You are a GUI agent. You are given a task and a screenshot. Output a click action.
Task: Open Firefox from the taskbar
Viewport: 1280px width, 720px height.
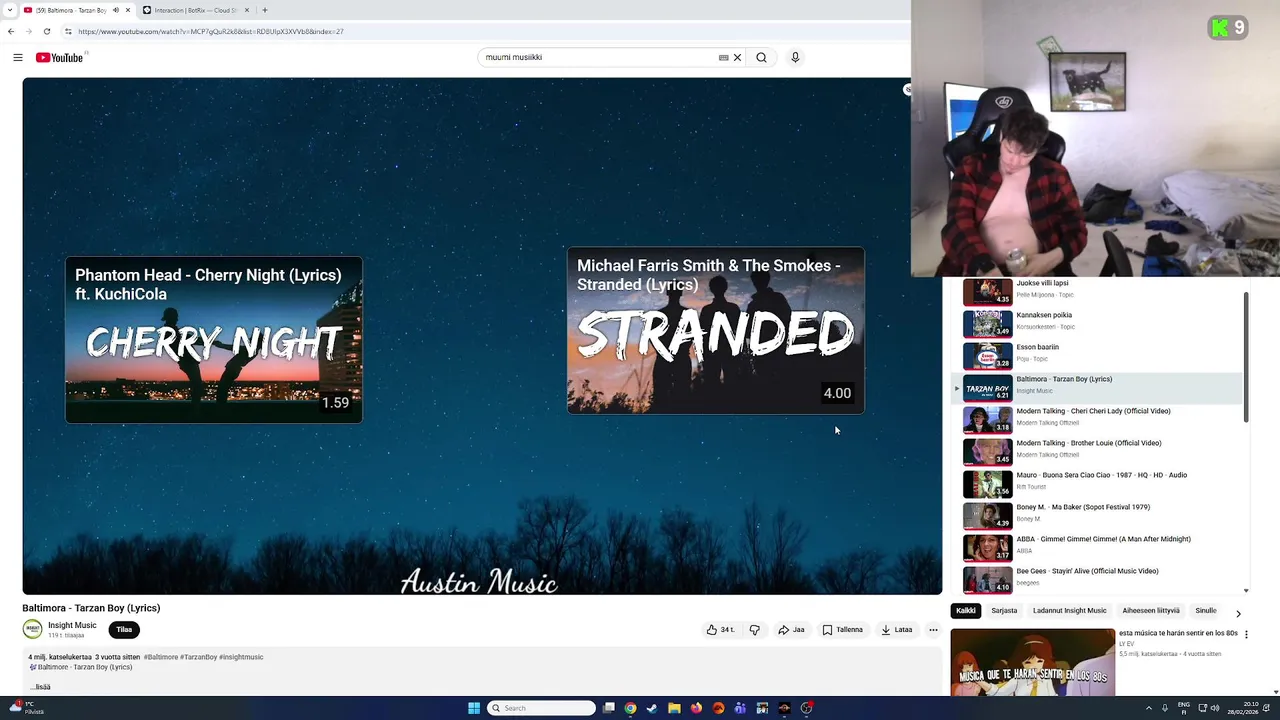tap(696, 708)
